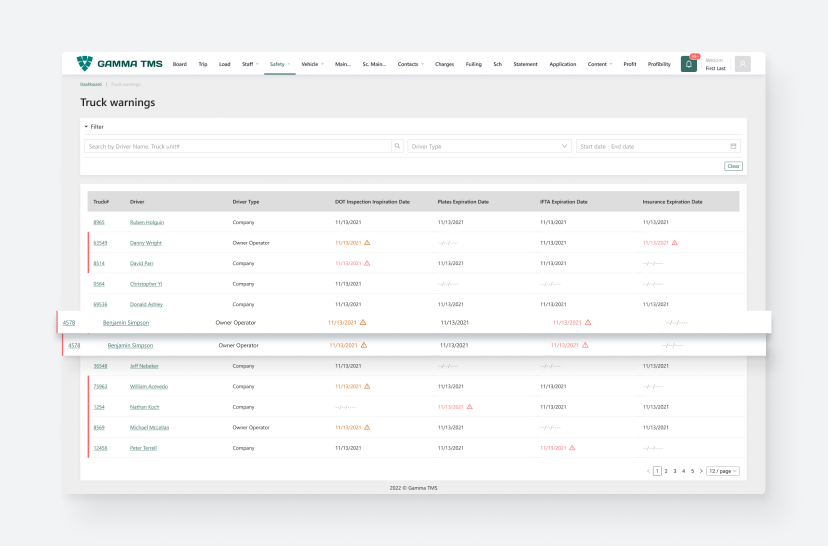Click the Search by Driver Name field
This screenshot has width=828, height=546.
(237, 146)
